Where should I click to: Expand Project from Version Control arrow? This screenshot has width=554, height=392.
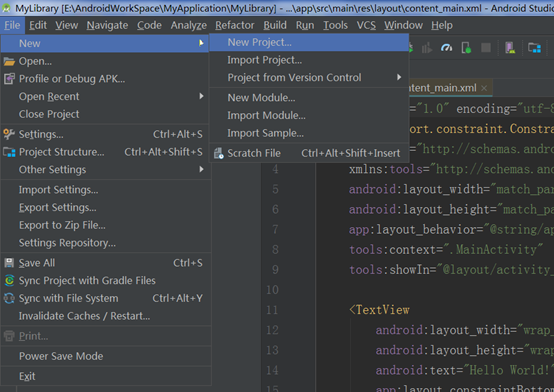pos(399,77)
